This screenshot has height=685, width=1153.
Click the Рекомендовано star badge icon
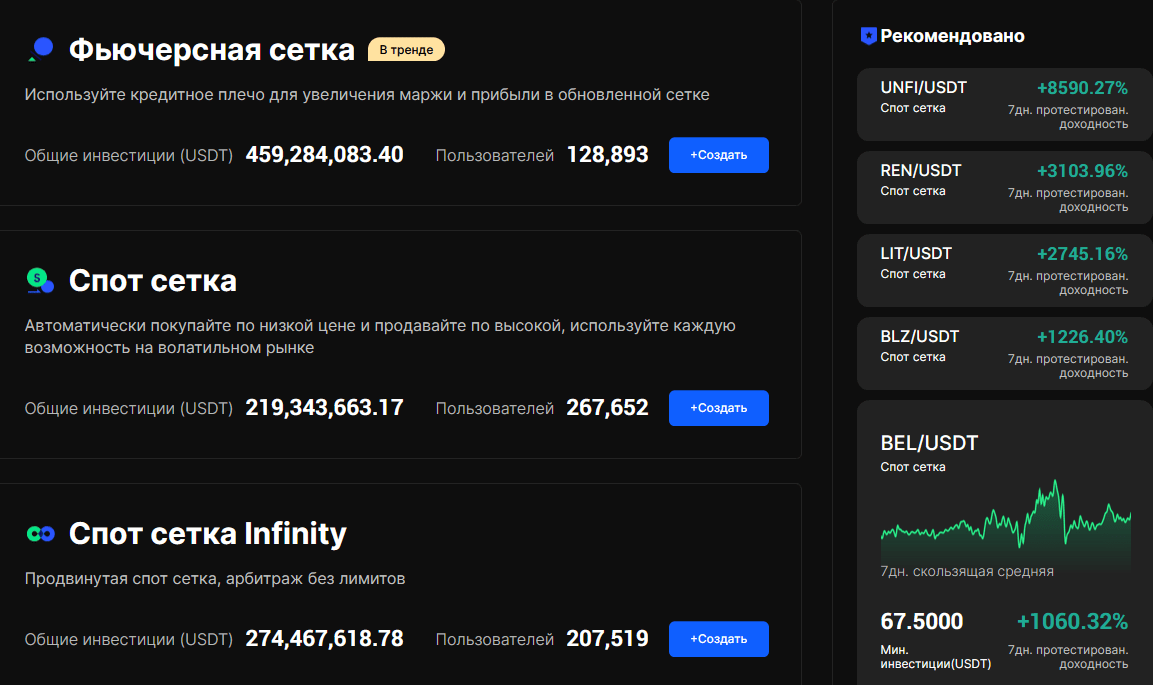tap(868, 36)
